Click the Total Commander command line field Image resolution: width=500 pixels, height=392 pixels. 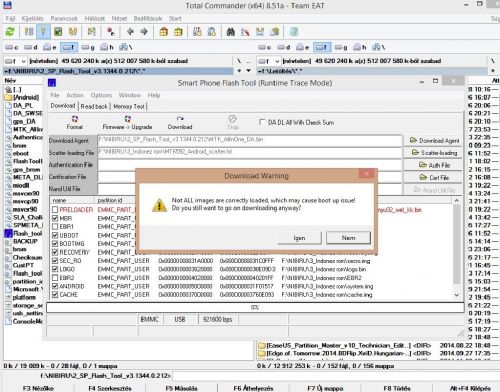coord(335,376)
